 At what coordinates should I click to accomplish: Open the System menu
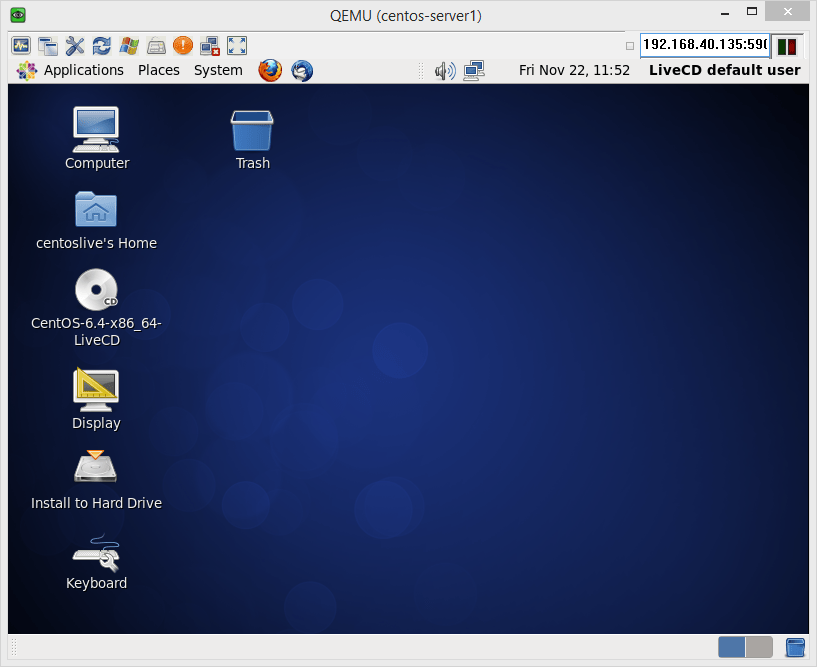pyautogui.click(x=218, y=70)
